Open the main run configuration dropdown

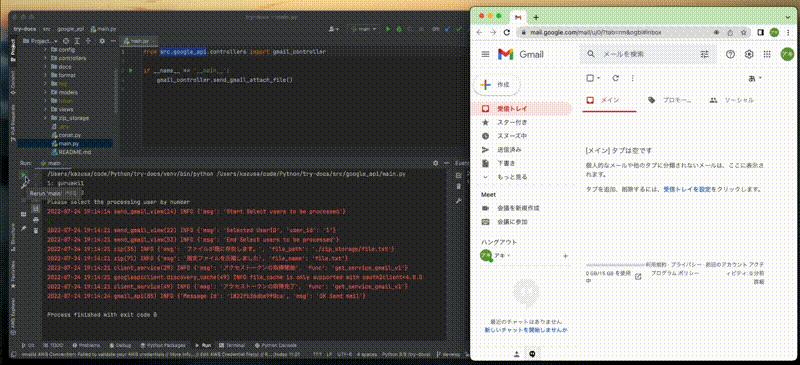(x=362, y=30)
